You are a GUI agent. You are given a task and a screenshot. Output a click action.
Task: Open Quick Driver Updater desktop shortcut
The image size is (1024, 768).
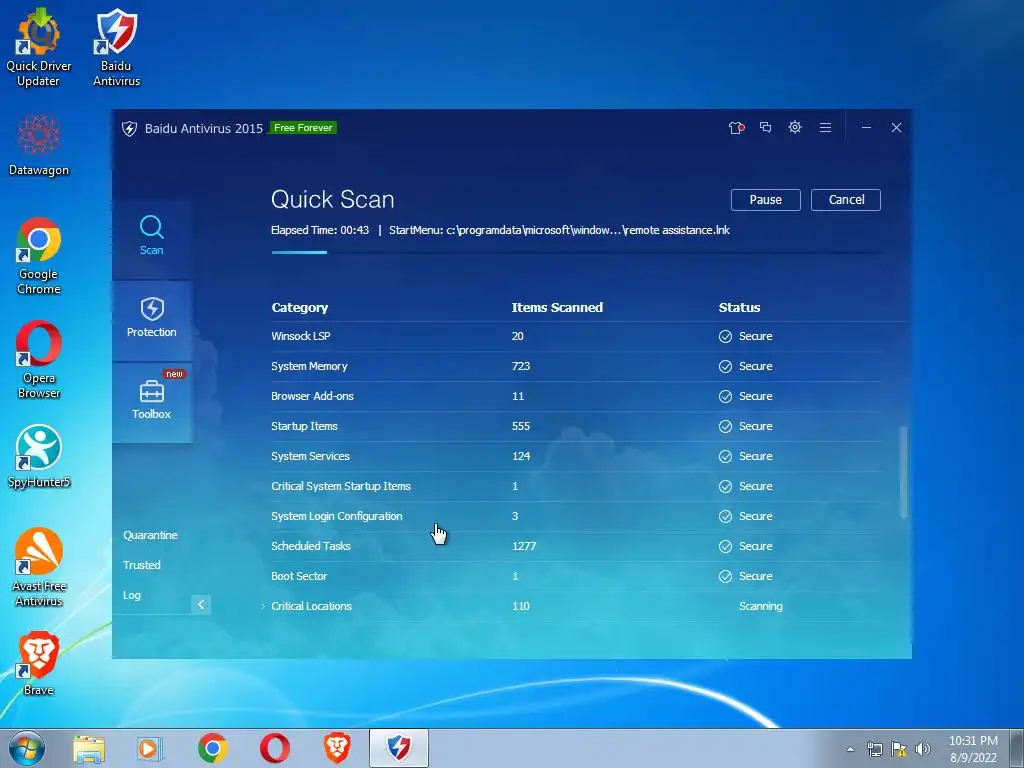click(x=39, y=47)
